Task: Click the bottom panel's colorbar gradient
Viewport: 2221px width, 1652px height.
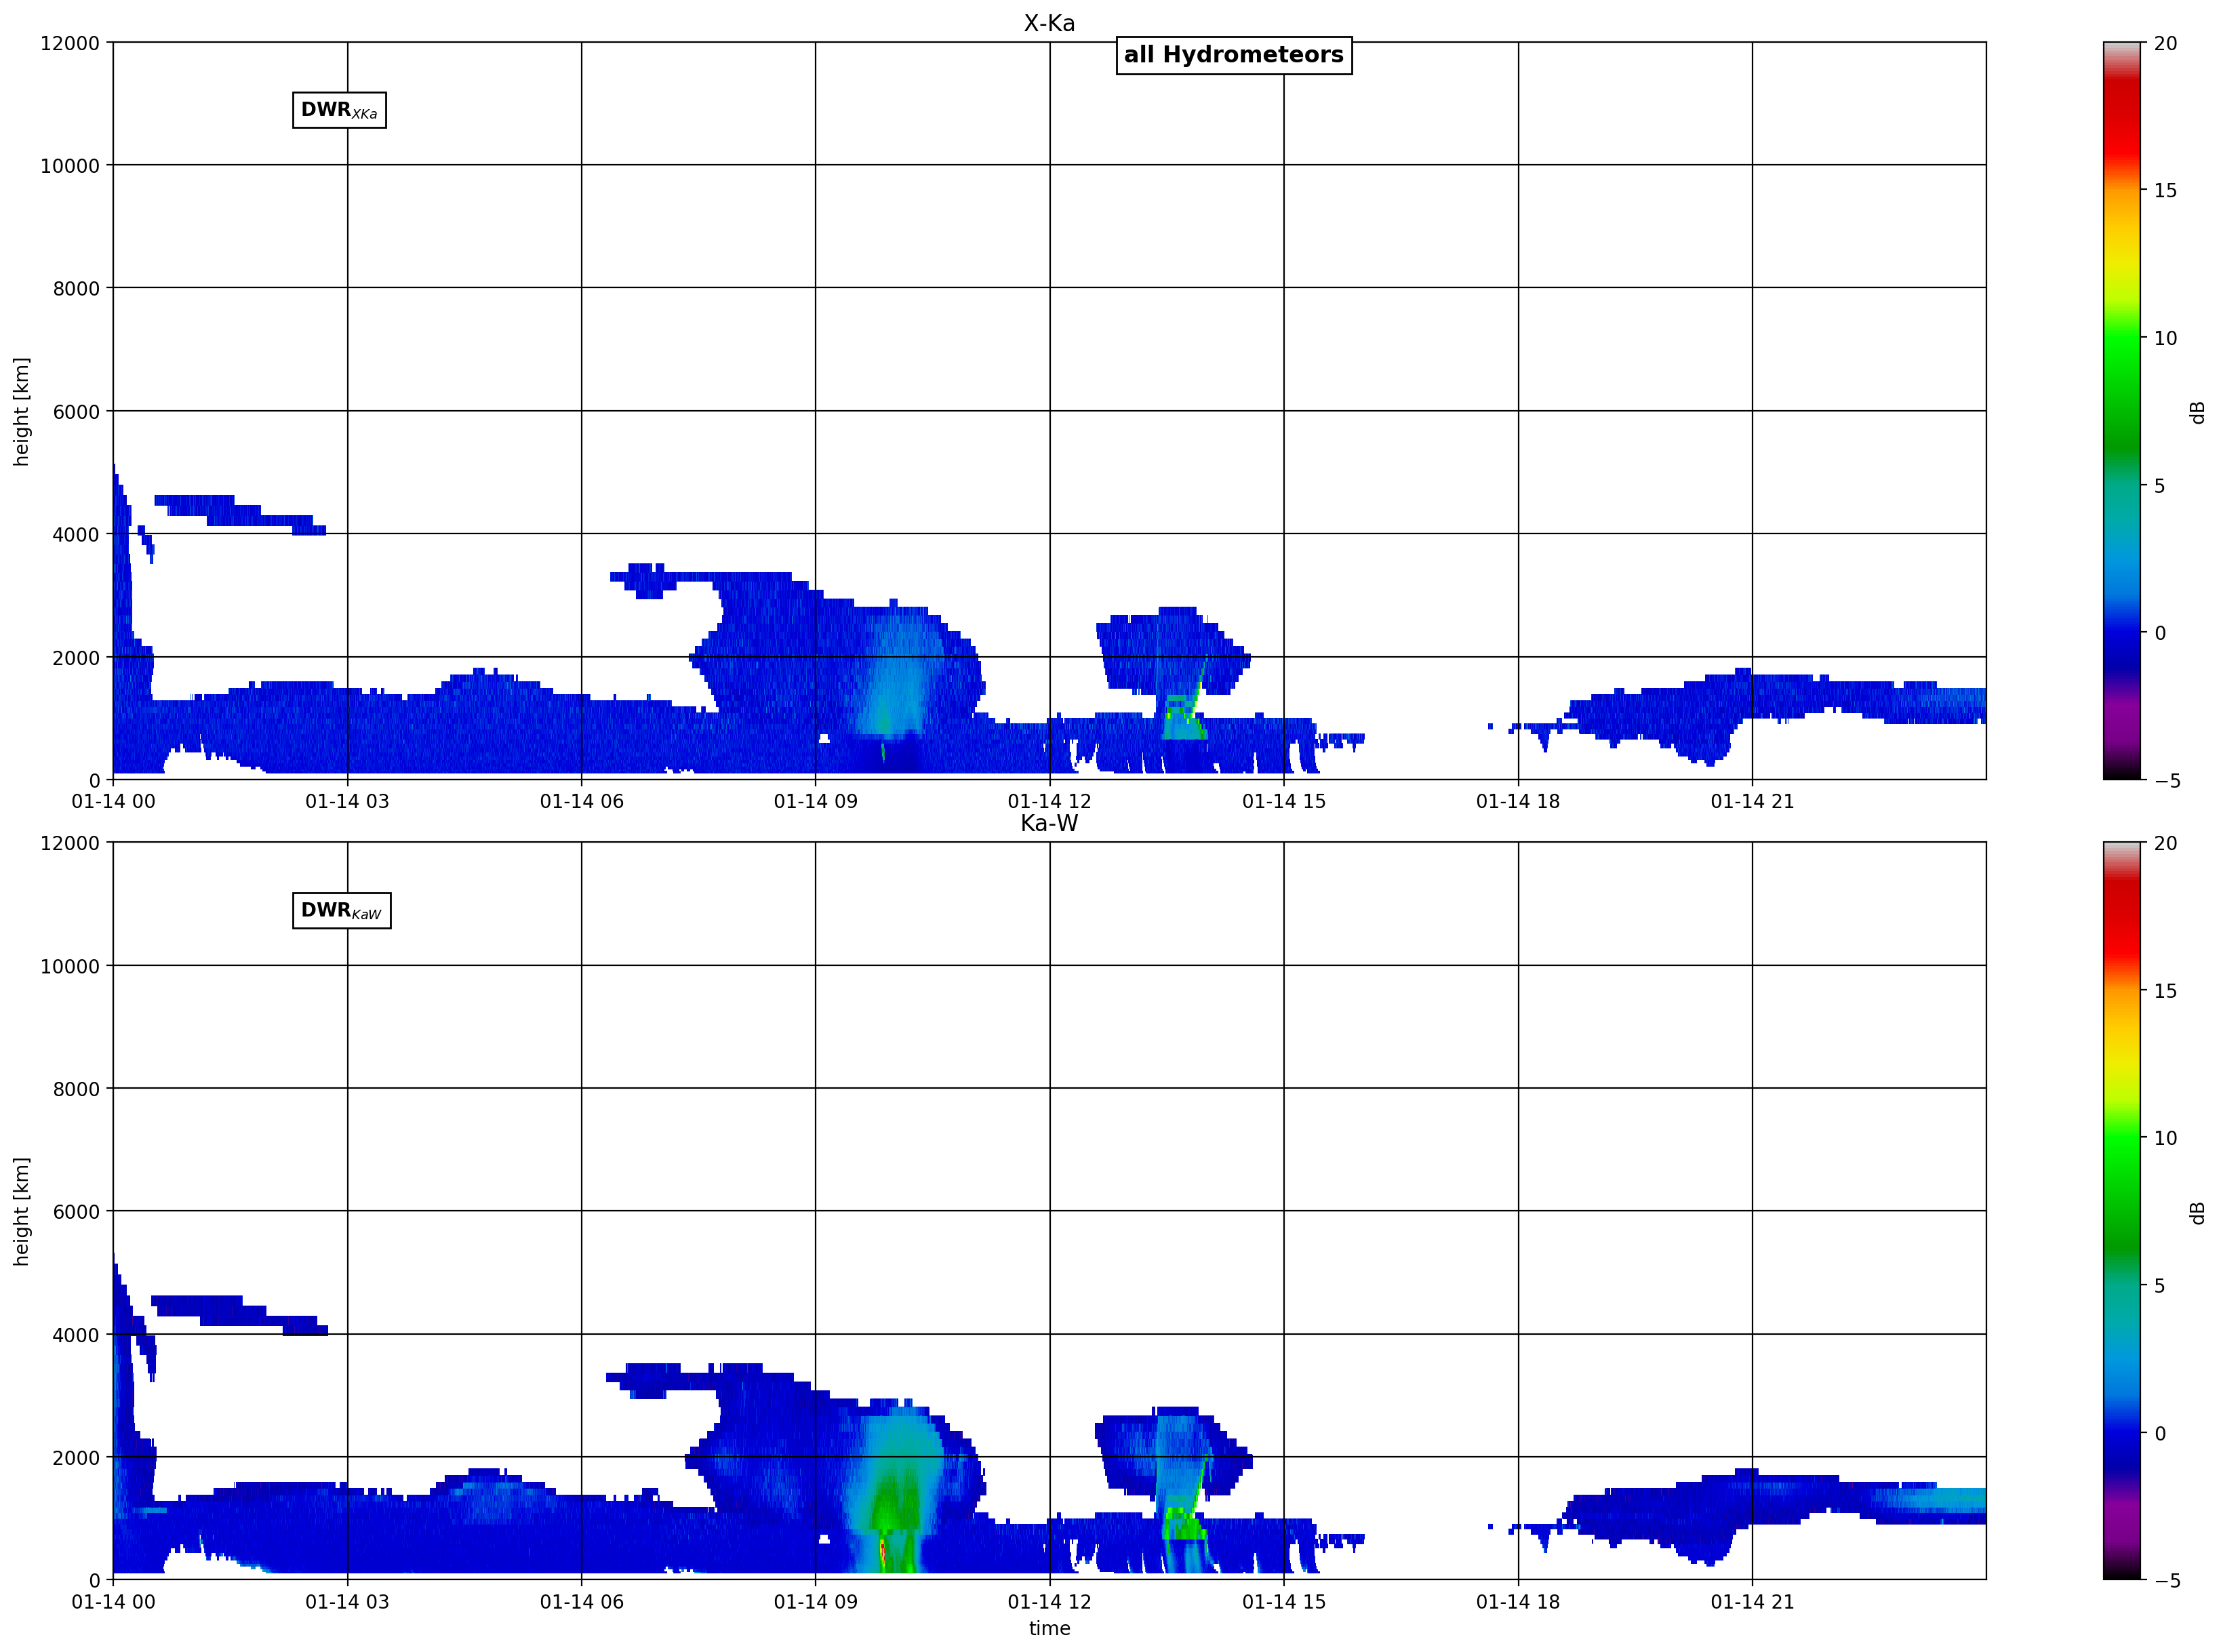Action: point(2122,1211)
